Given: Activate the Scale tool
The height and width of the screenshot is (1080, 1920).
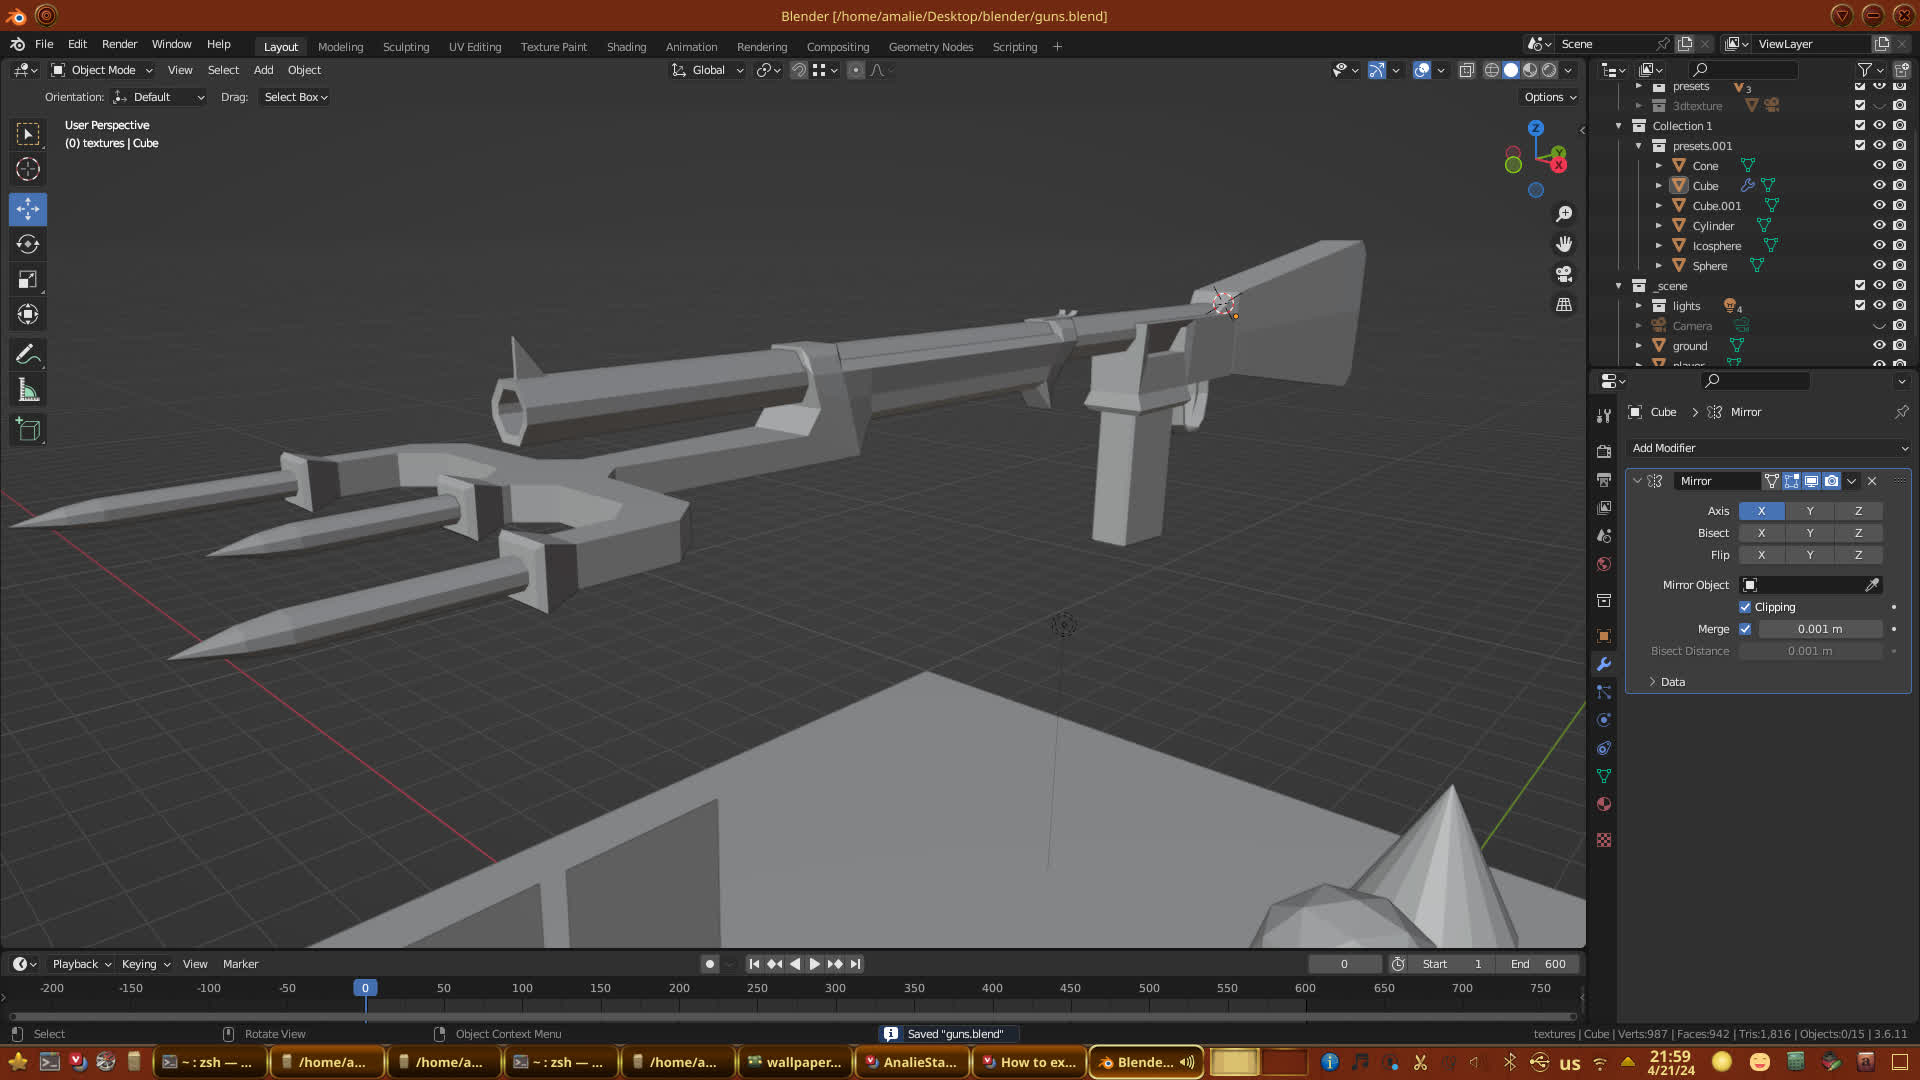Looking at the screenshot, I should pos(28,280).
